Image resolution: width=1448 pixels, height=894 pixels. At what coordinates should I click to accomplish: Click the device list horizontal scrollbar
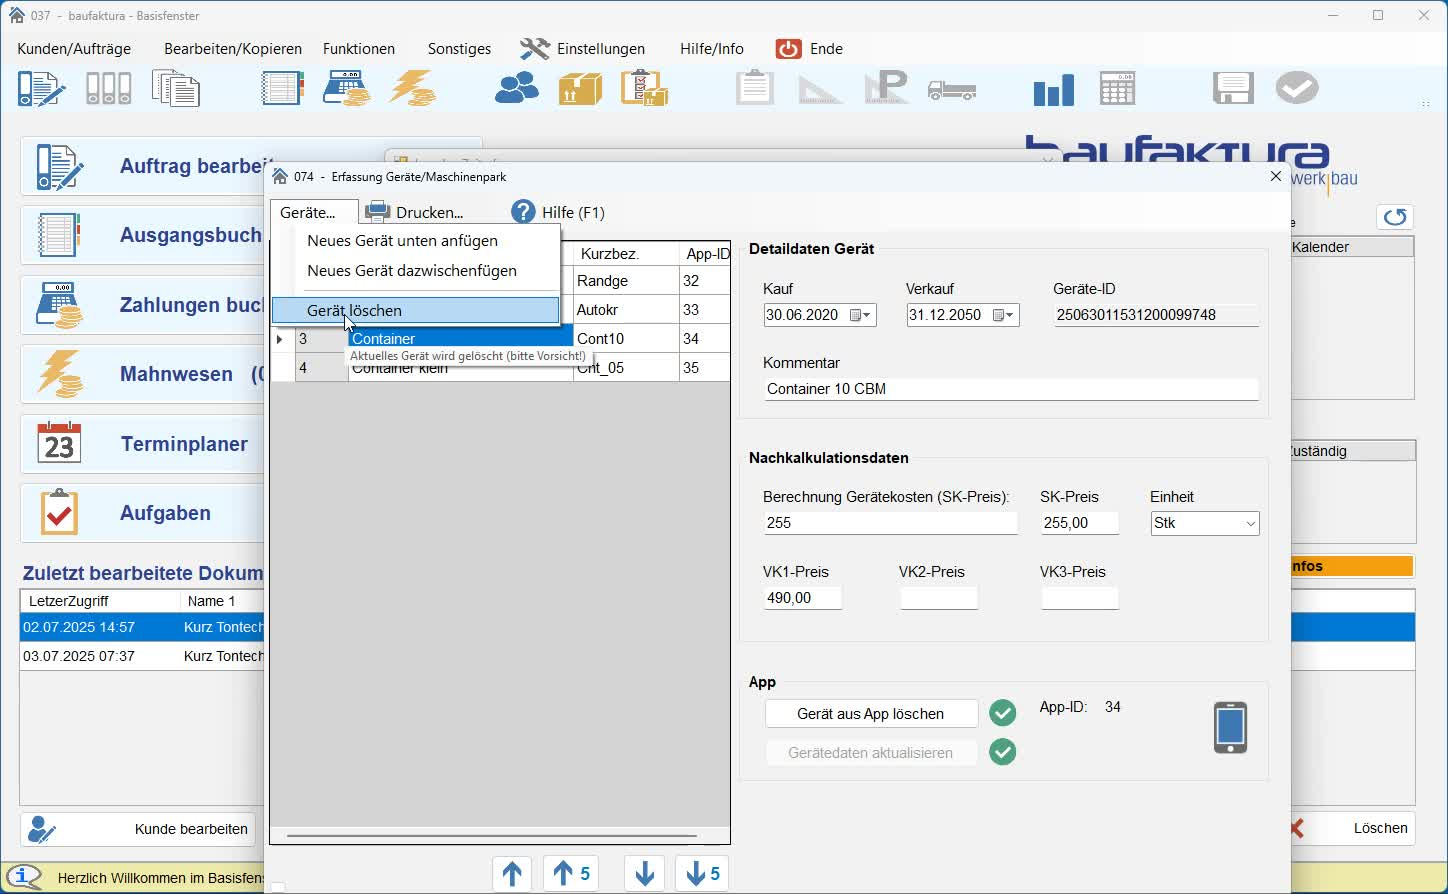(491, 835)
